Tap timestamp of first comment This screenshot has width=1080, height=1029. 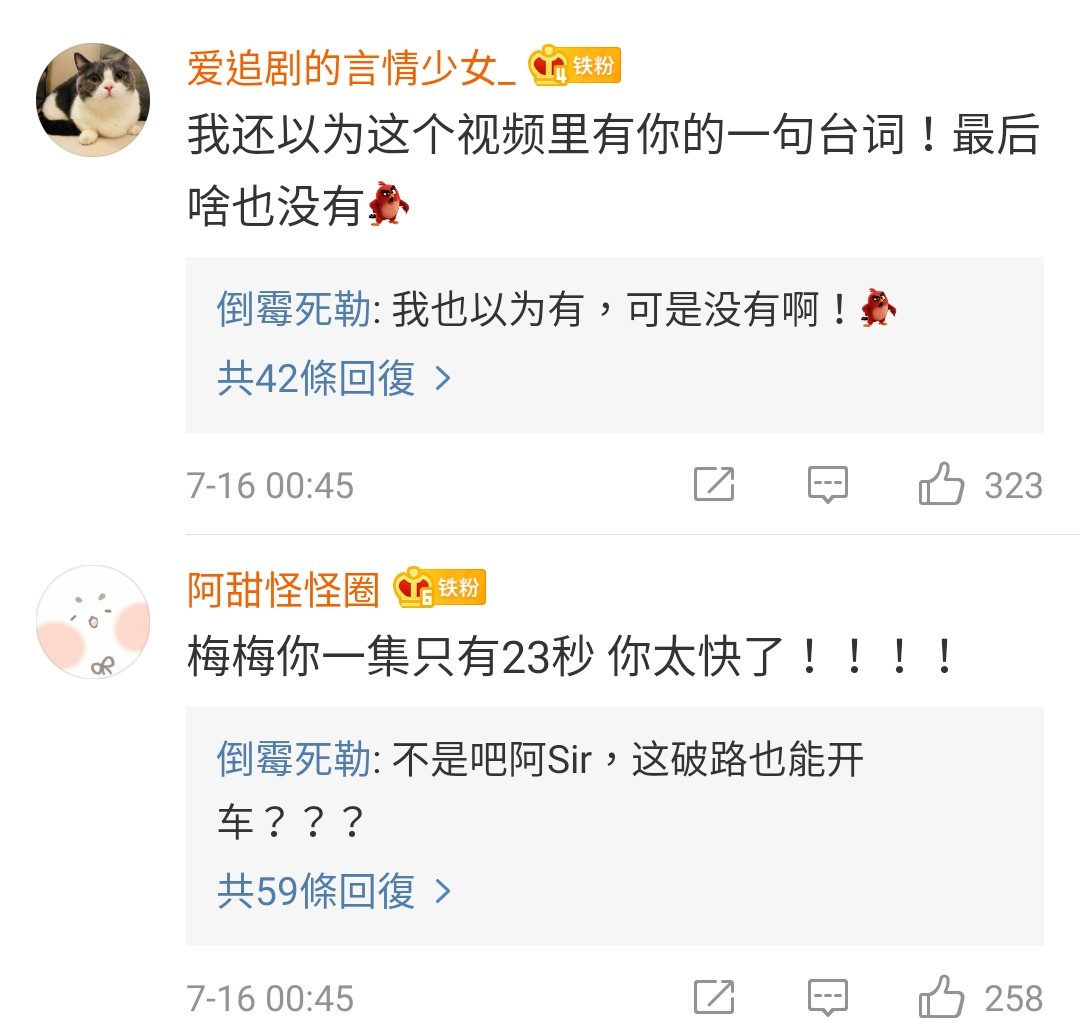[270, 486]
